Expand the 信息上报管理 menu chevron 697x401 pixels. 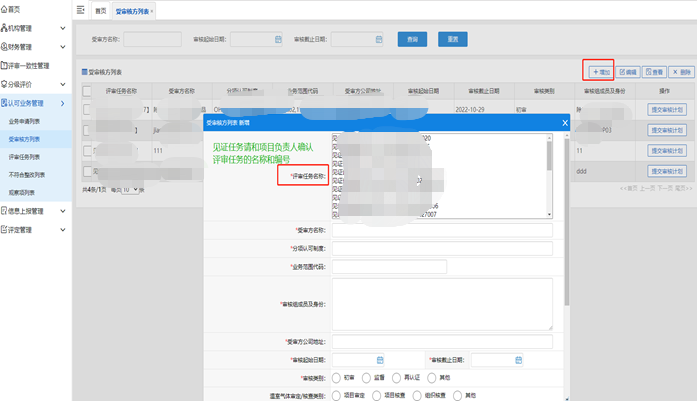pyautogui.click(x=63, y=211)
